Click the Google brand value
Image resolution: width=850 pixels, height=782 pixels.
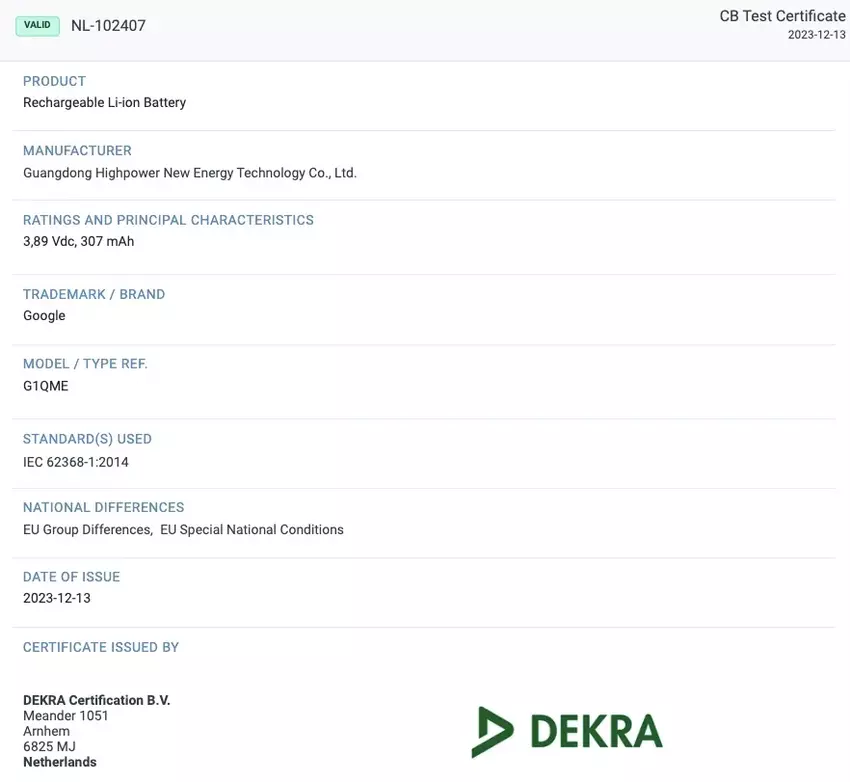[44, 315]
